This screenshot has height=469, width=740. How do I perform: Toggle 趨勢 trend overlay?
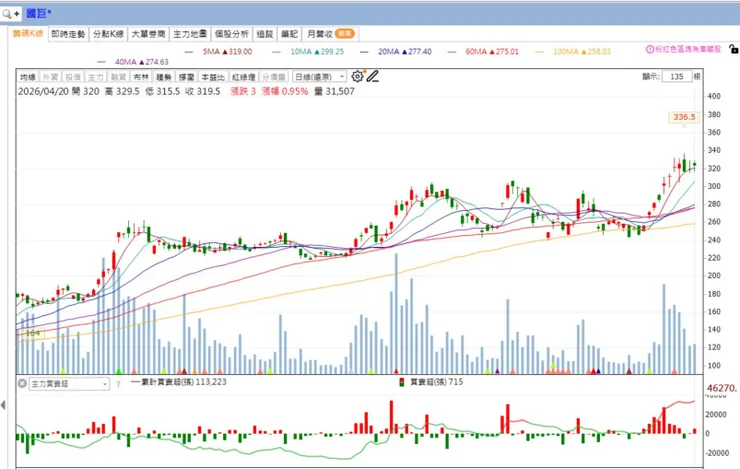(163, 77)
